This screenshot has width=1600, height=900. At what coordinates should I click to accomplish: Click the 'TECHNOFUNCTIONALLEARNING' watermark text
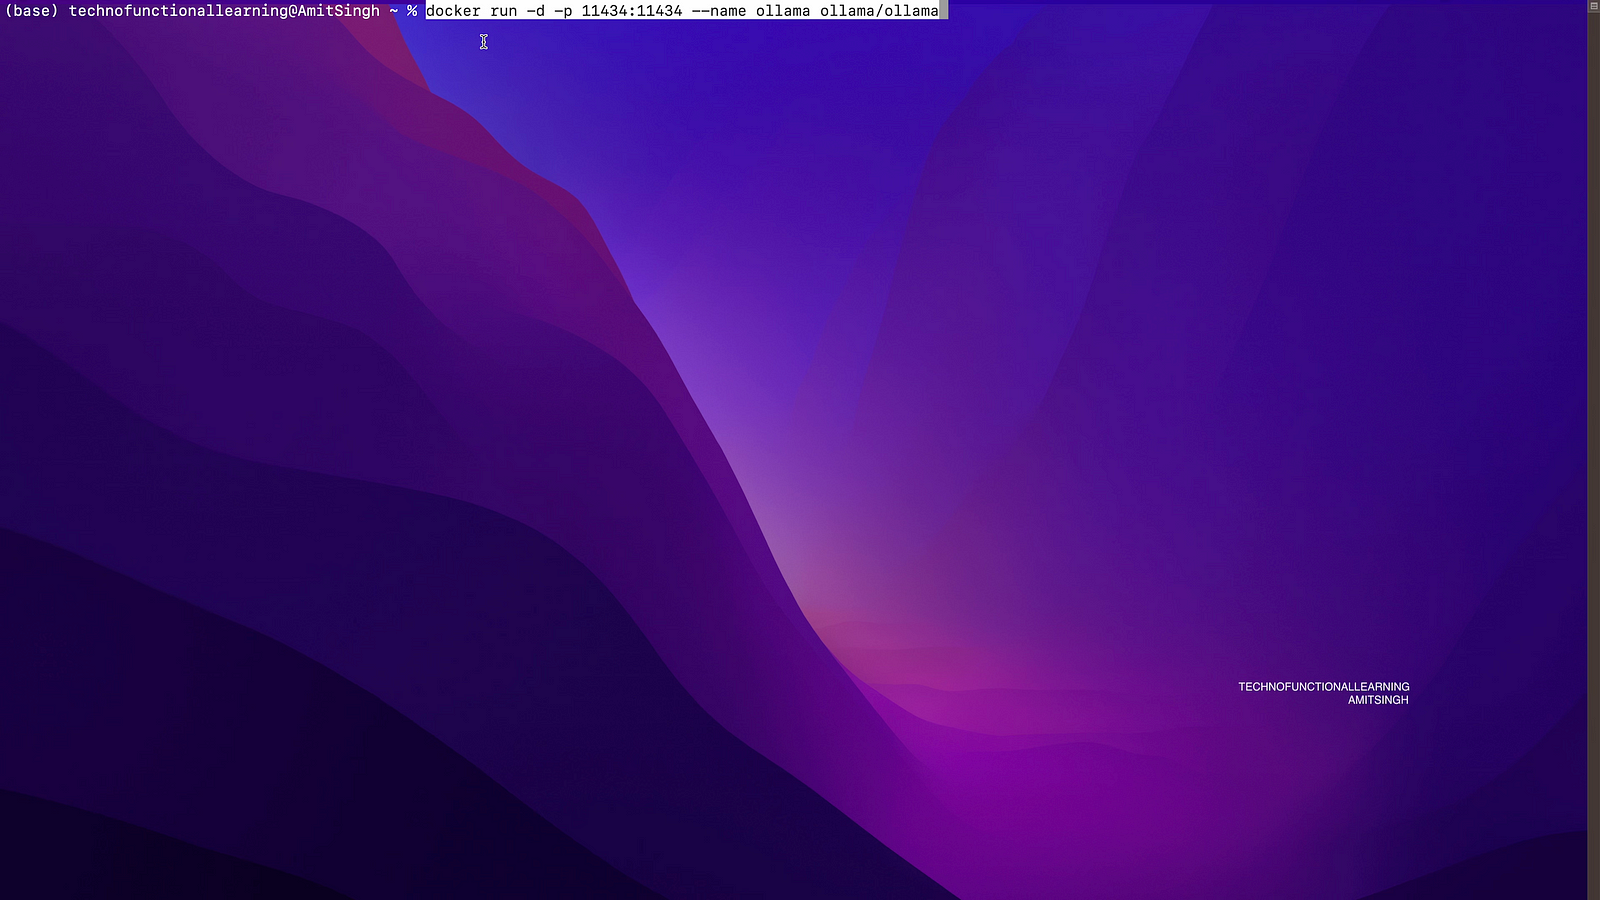coord(1323,687)
